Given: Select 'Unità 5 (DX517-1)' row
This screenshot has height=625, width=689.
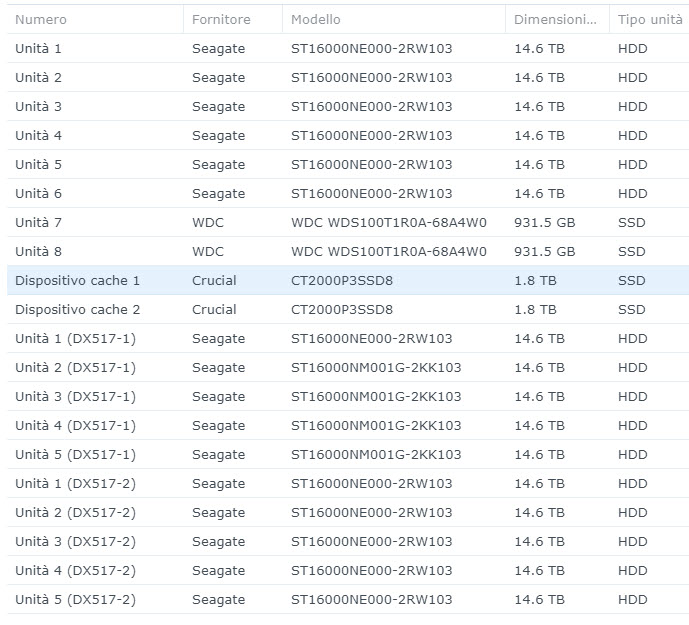Looking at the screenshot, I should click(x=348, y=454).
